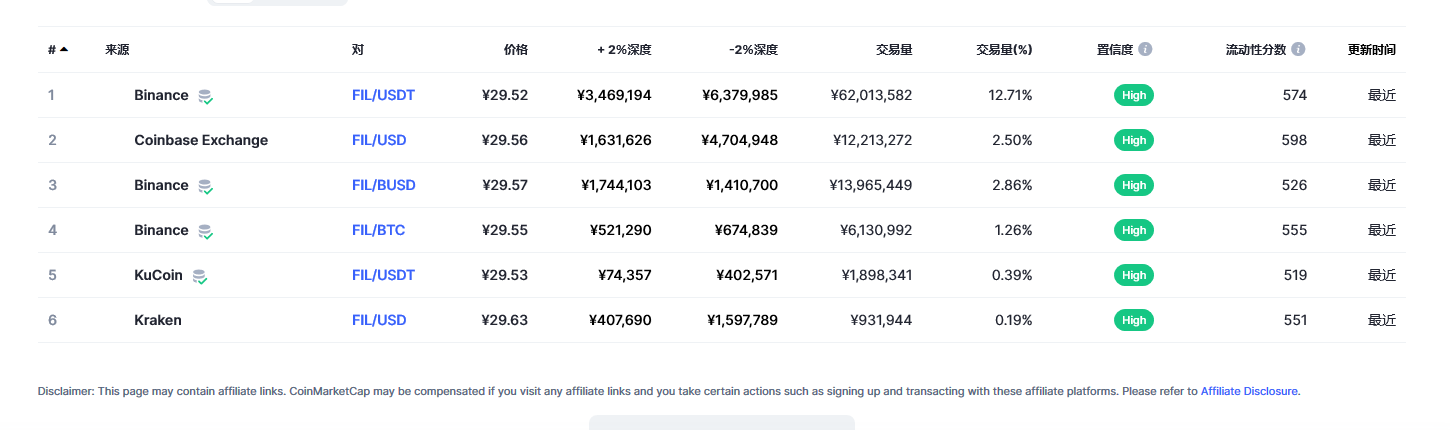Sort by the 交易量(%) column header
The width and height of the screenshot is (1450, 430).
click(1004, 49)
